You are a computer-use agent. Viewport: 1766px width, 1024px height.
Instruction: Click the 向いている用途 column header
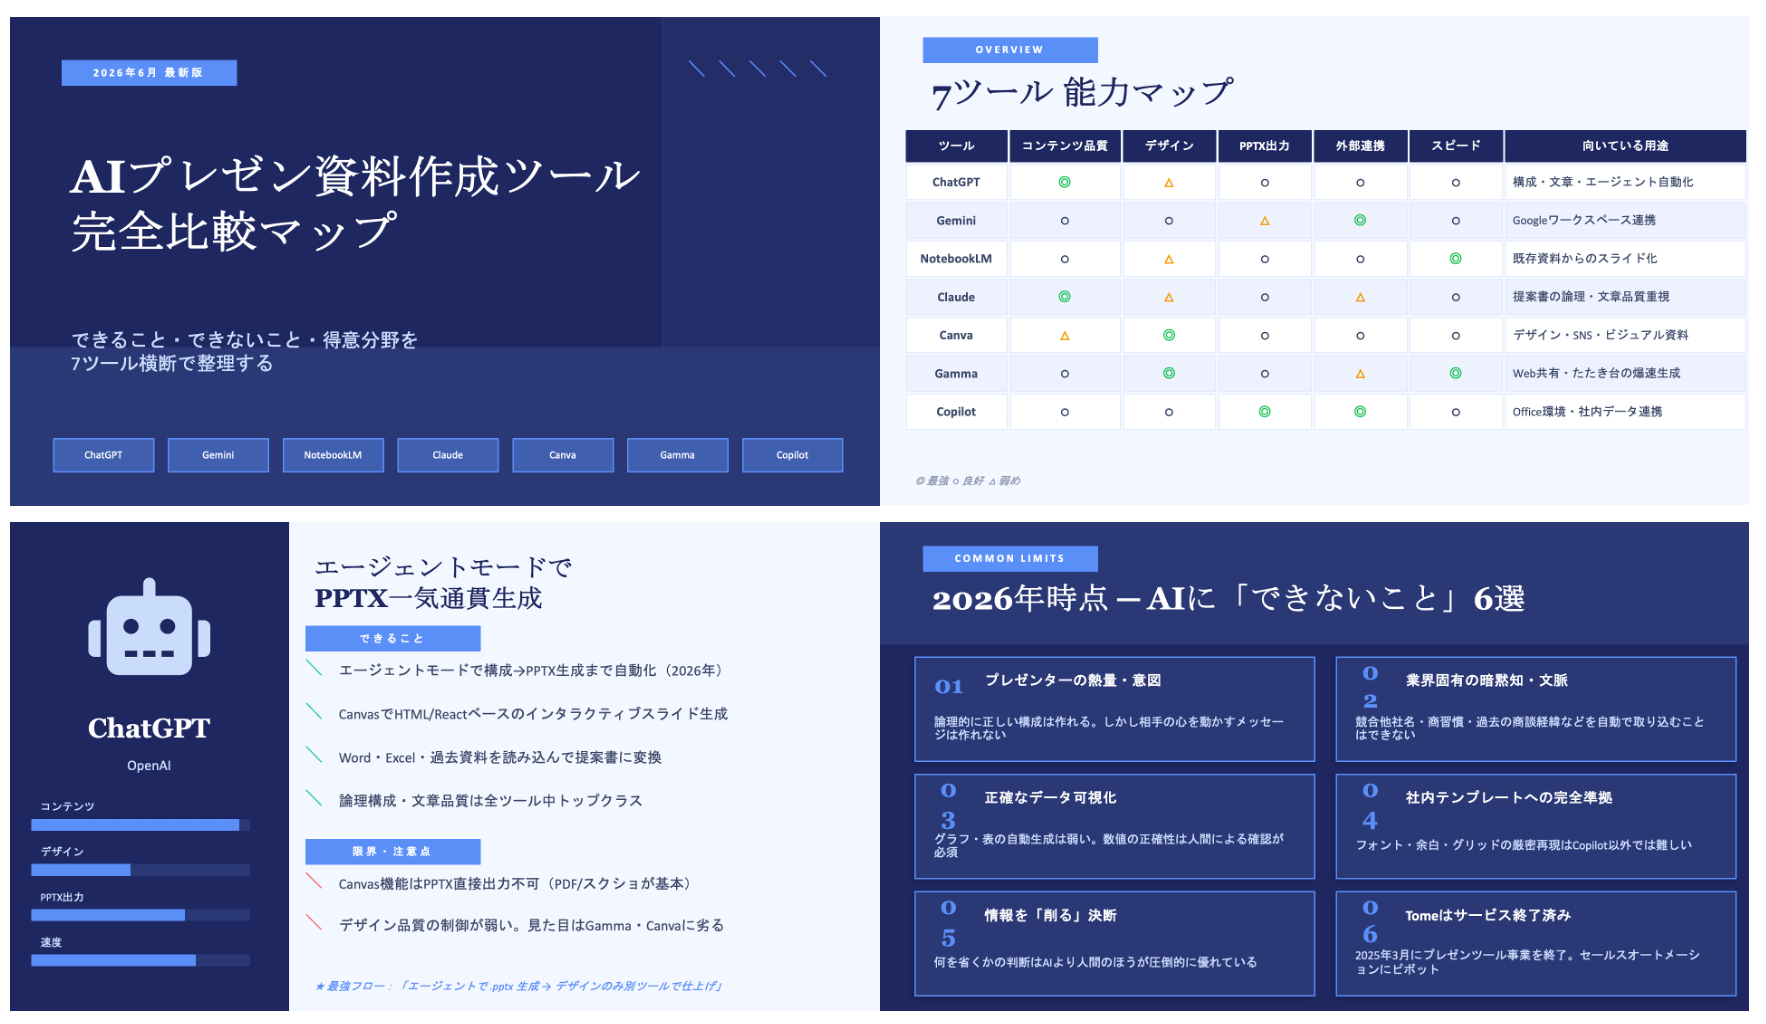coord(1625,146)
